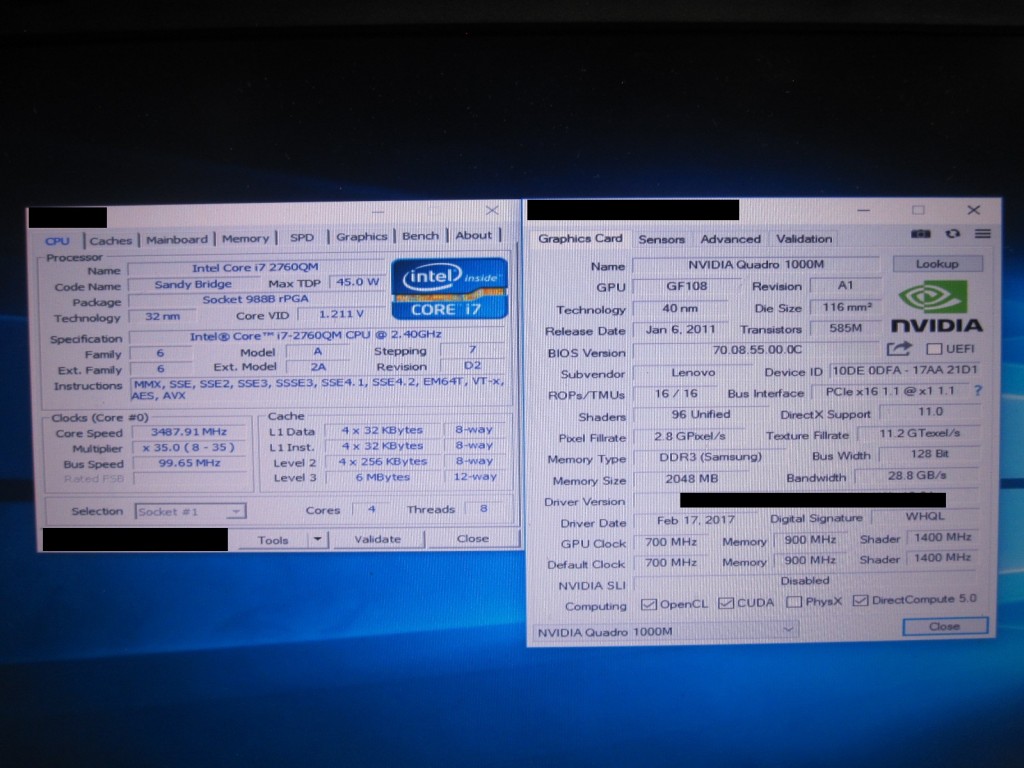Open the Socket #1 selection dropdown
The width and height of the screenshot is (1024, 768).
coord(191,511)
